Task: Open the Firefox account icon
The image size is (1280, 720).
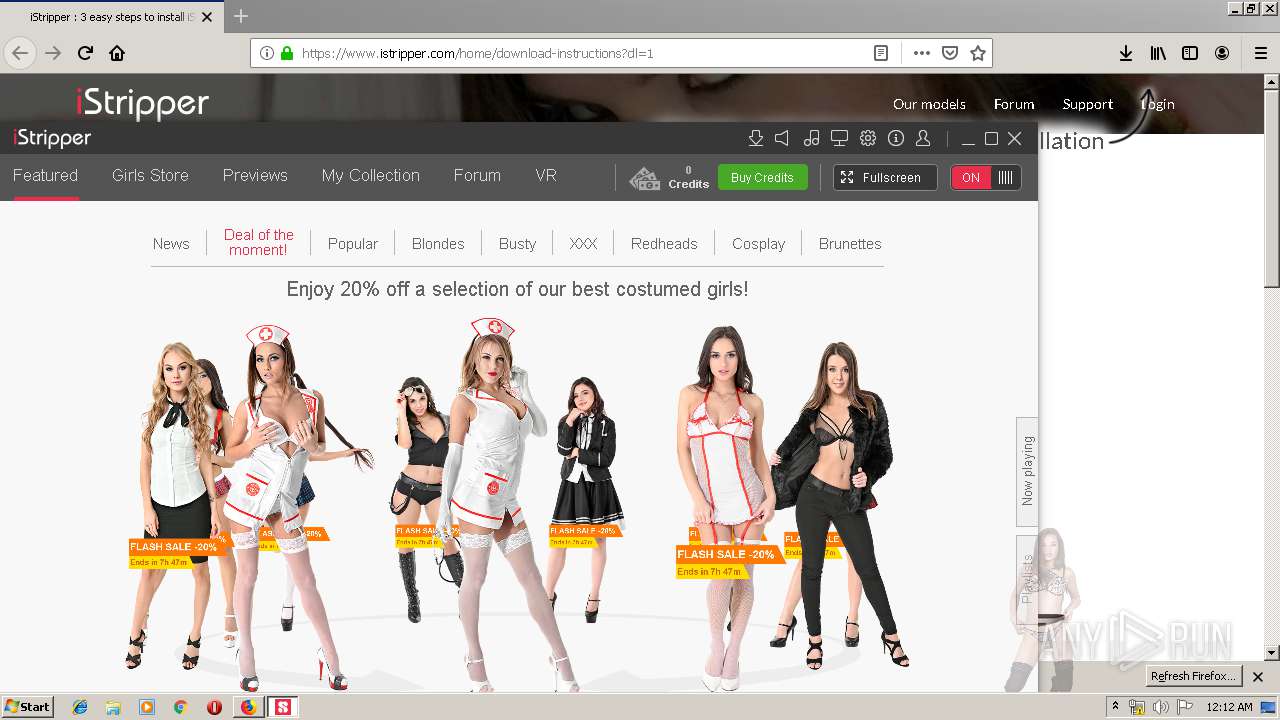Action: 1222,53
